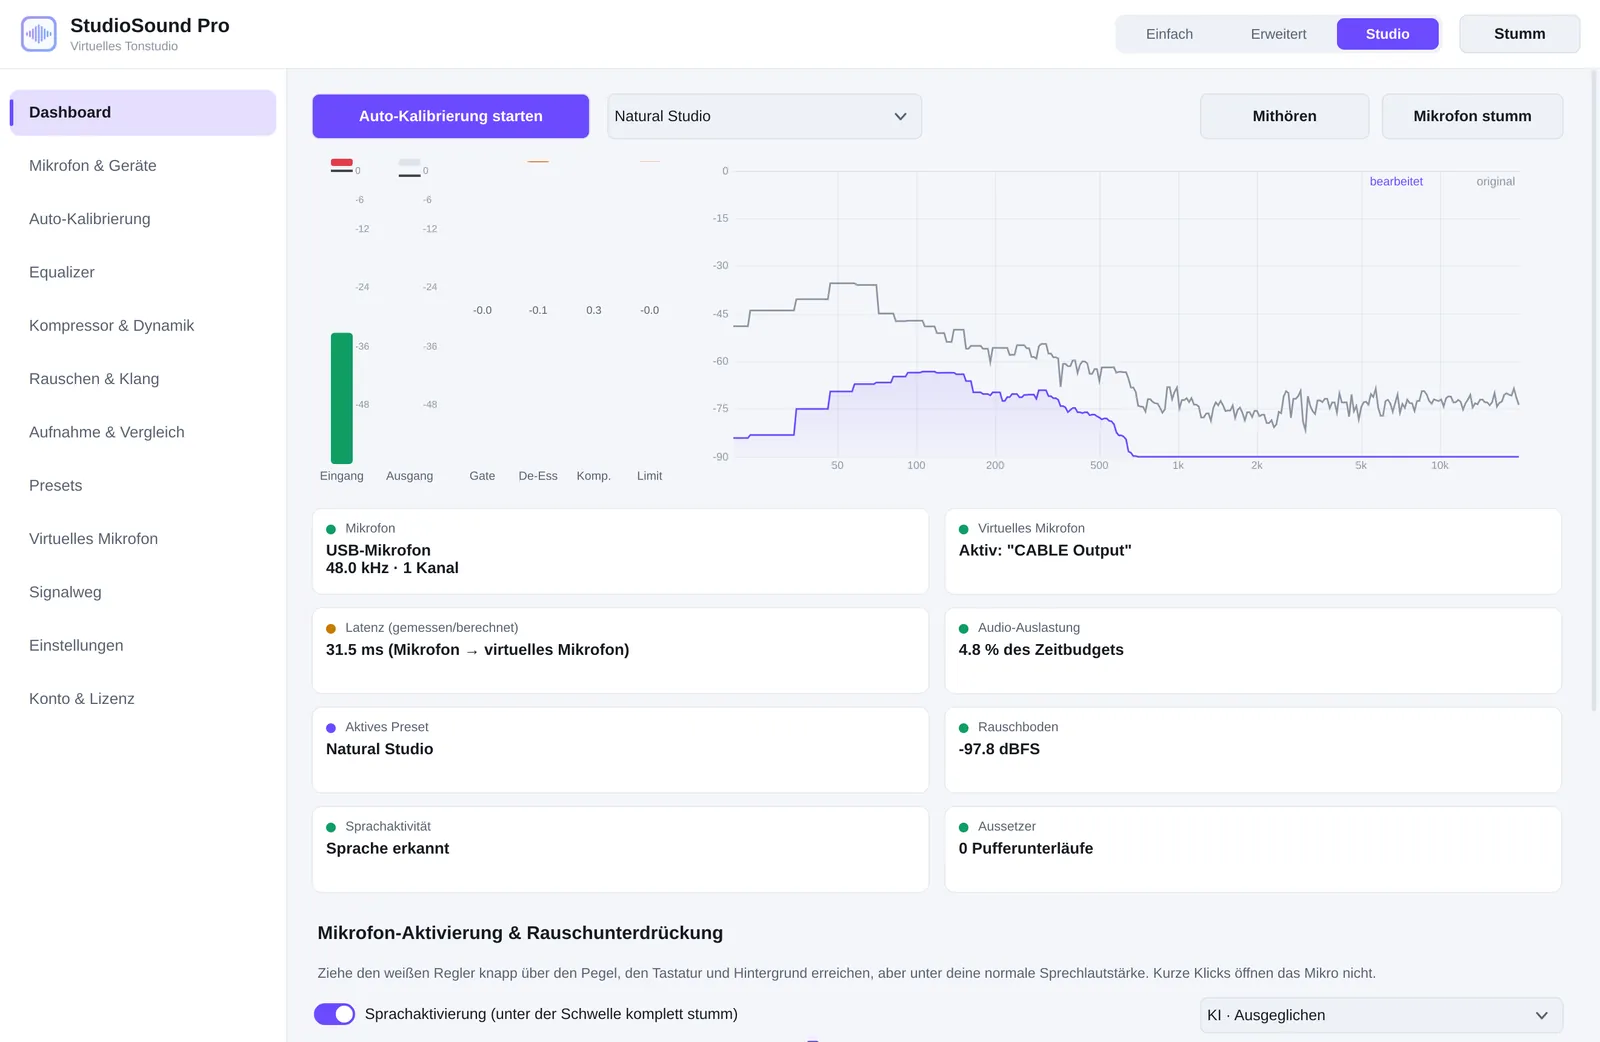Image resolution: width=1600 pixels, height=1042 pixels.
Task: Click the Audio-Auslastung 4.8 % card
Action: coord(1253,651)
